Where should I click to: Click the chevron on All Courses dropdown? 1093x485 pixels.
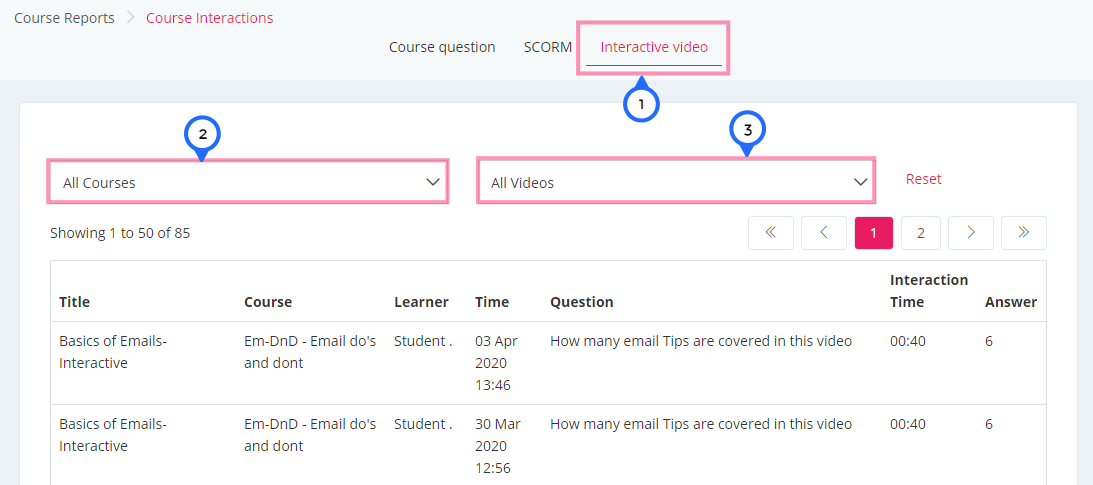pyautogui.click(x=432, y=182)
